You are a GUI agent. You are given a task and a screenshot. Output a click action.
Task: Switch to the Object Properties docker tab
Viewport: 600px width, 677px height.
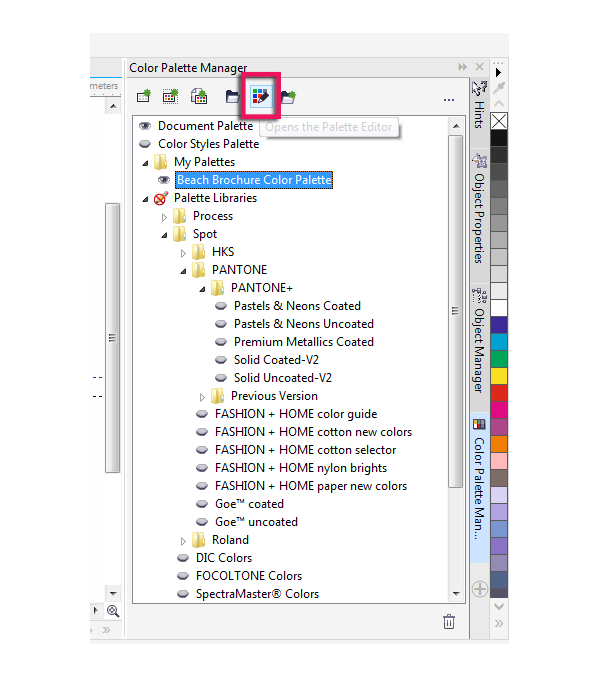point(479,218)
